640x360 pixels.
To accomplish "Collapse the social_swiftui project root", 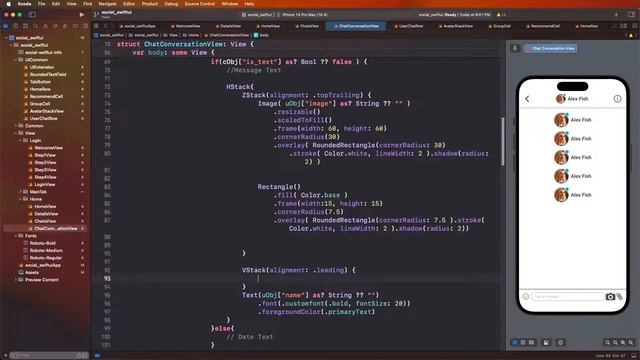I will click(6, 38).
